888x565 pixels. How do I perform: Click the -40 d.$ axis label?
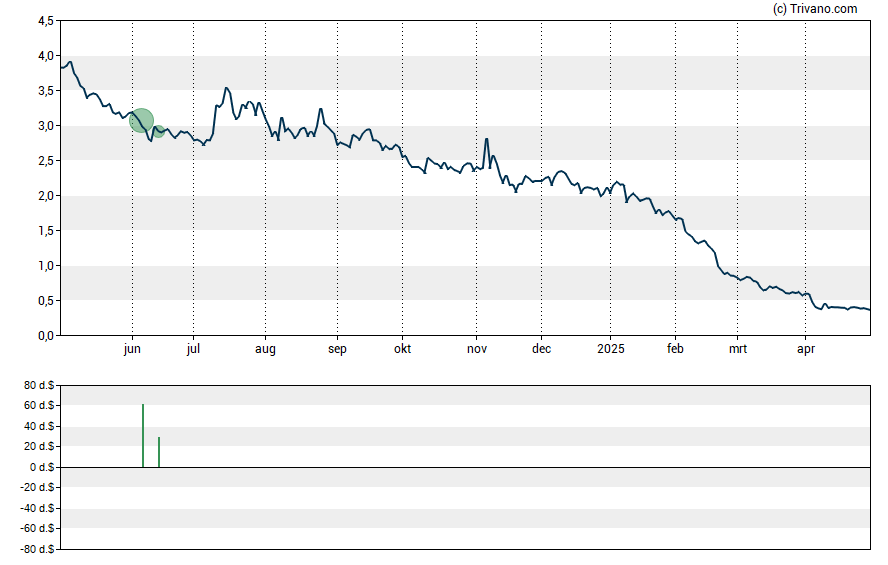coord(37,508)
